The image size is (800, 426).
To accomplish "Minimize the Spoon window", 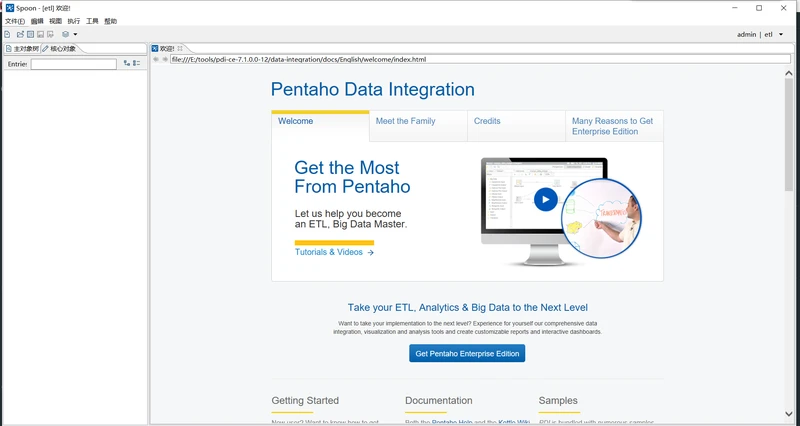I will coord(735,8).
